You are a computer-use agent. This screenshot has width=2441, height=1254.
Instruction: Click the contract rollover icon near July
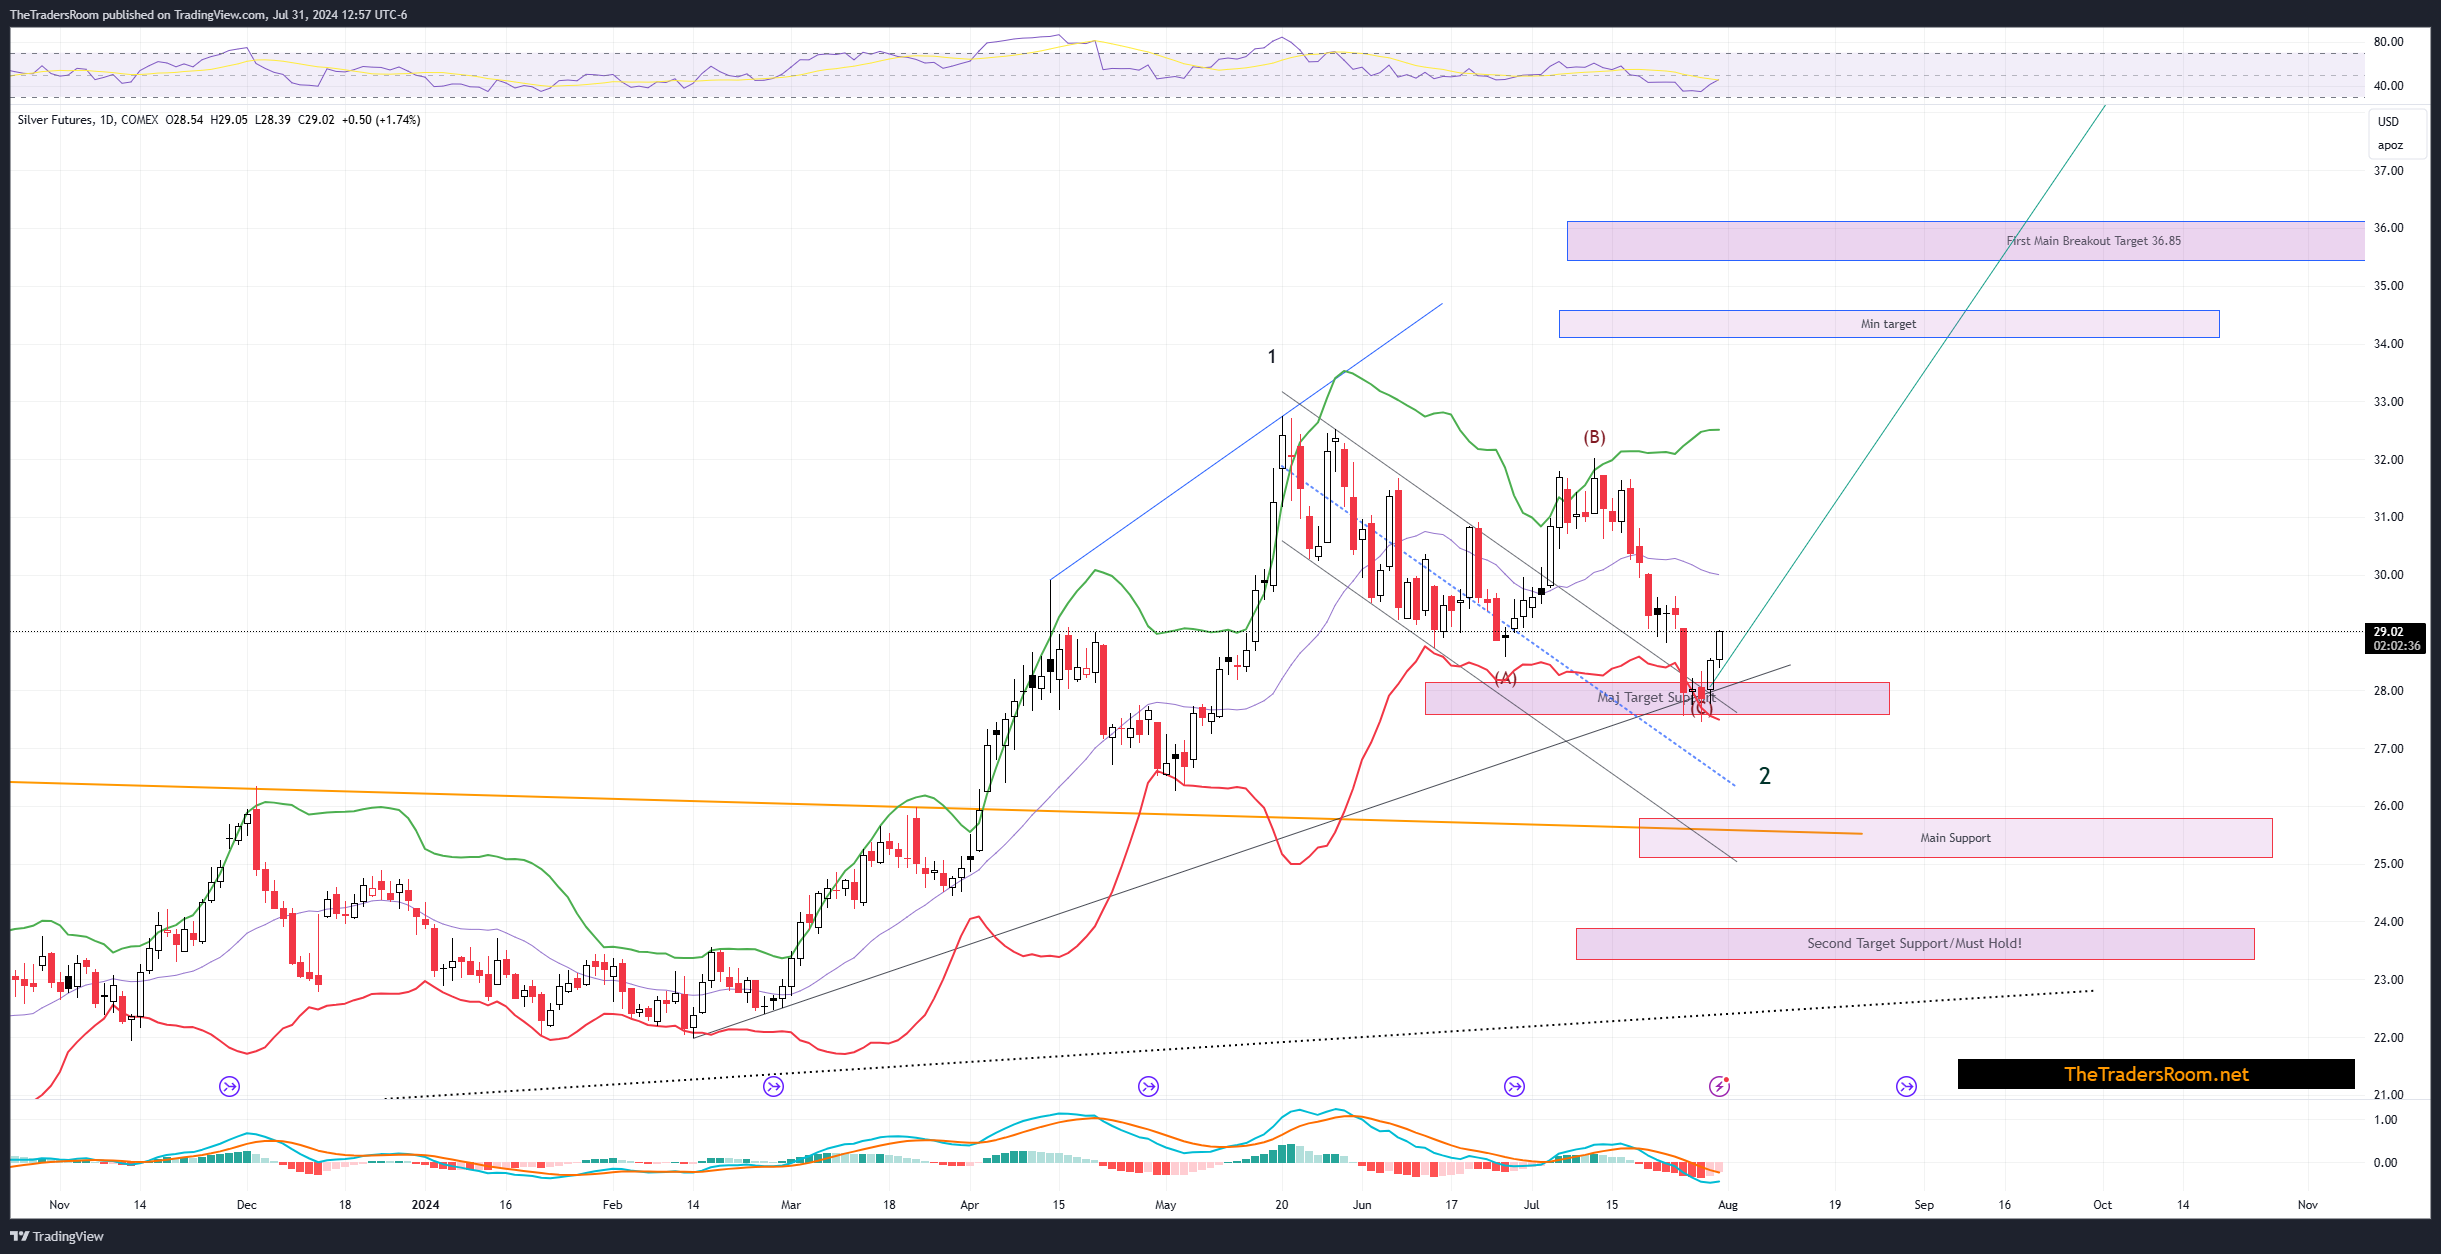(1514, 1086)
